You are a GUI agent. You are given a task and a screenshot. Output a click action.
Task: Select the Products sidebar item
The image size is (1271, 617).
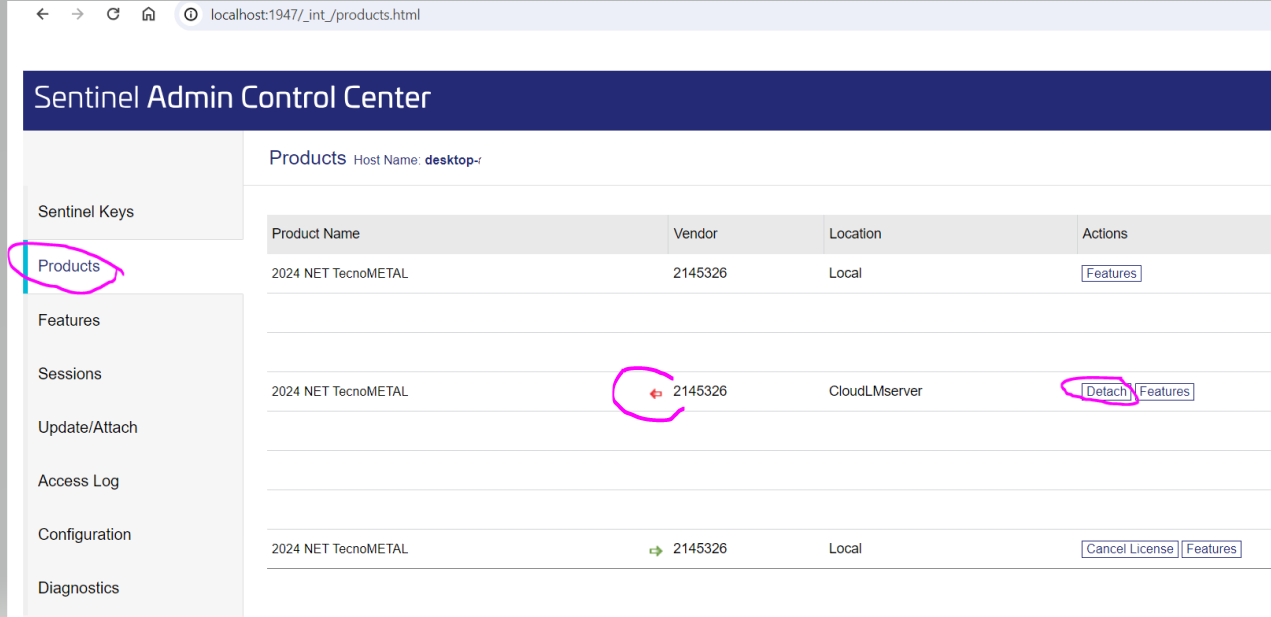(69, 266)
